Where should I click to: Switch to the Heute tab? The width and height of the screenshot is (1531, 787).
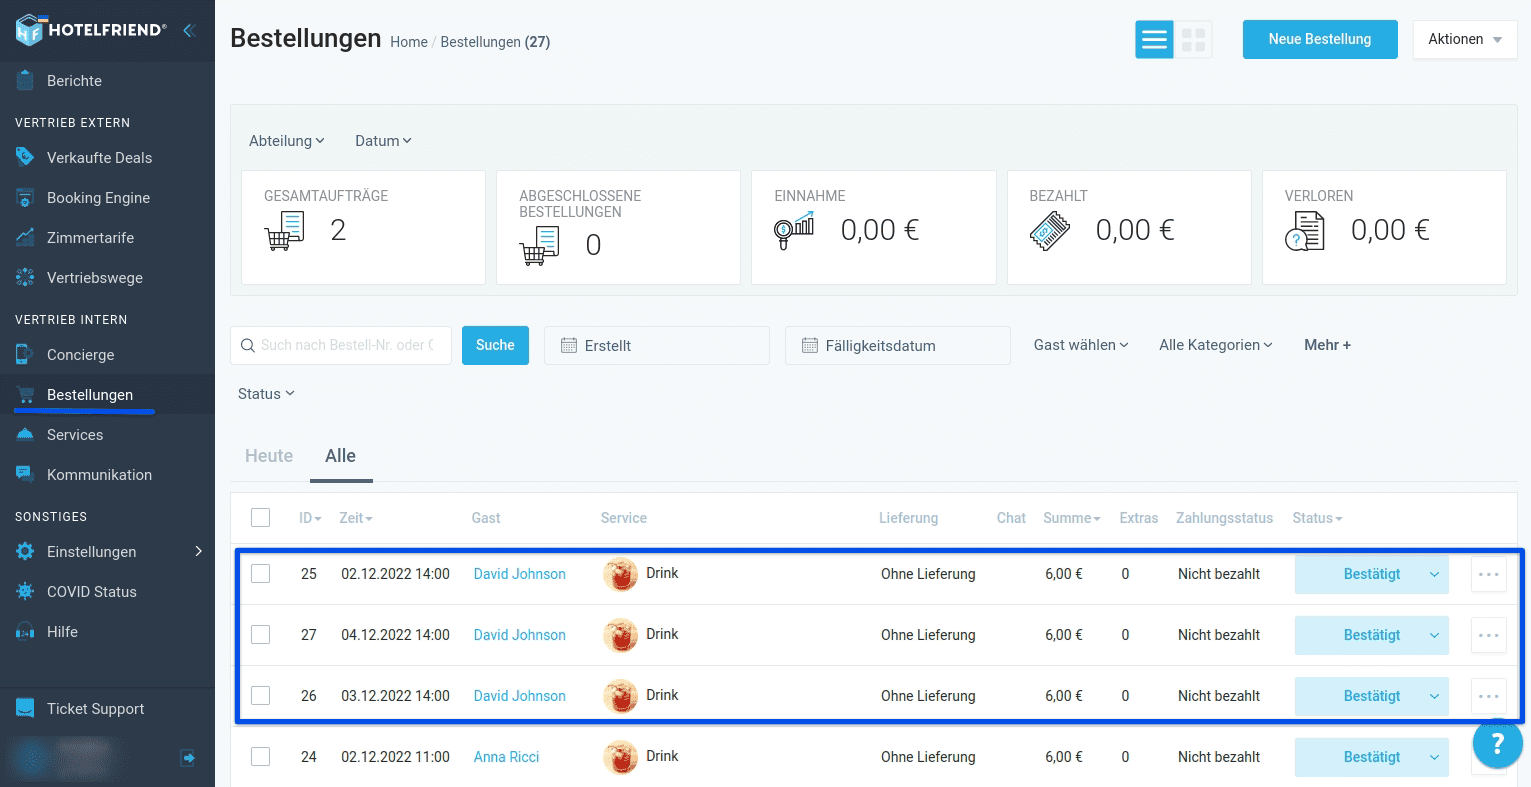click(269, 456)
